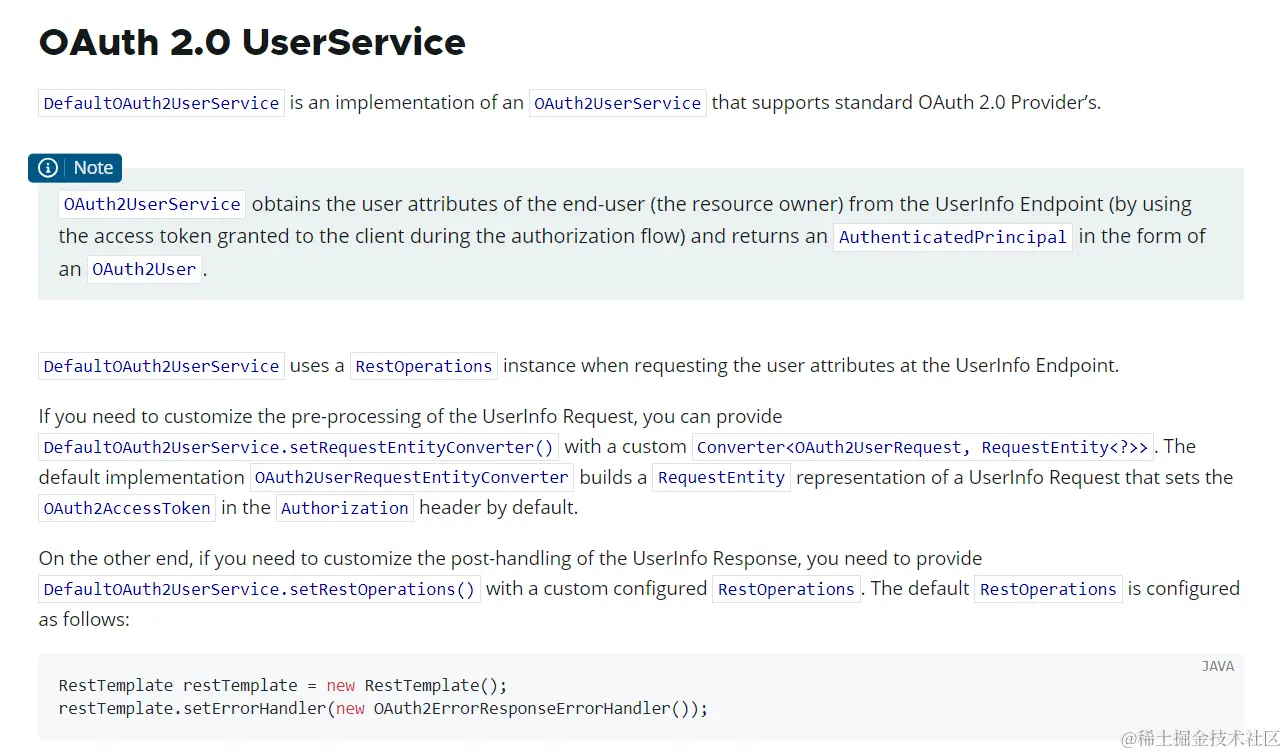Open the OAuth2UserRequestEntityConverter reference
The height and width of the screenshot is (755, 1287).
point(411,477)
